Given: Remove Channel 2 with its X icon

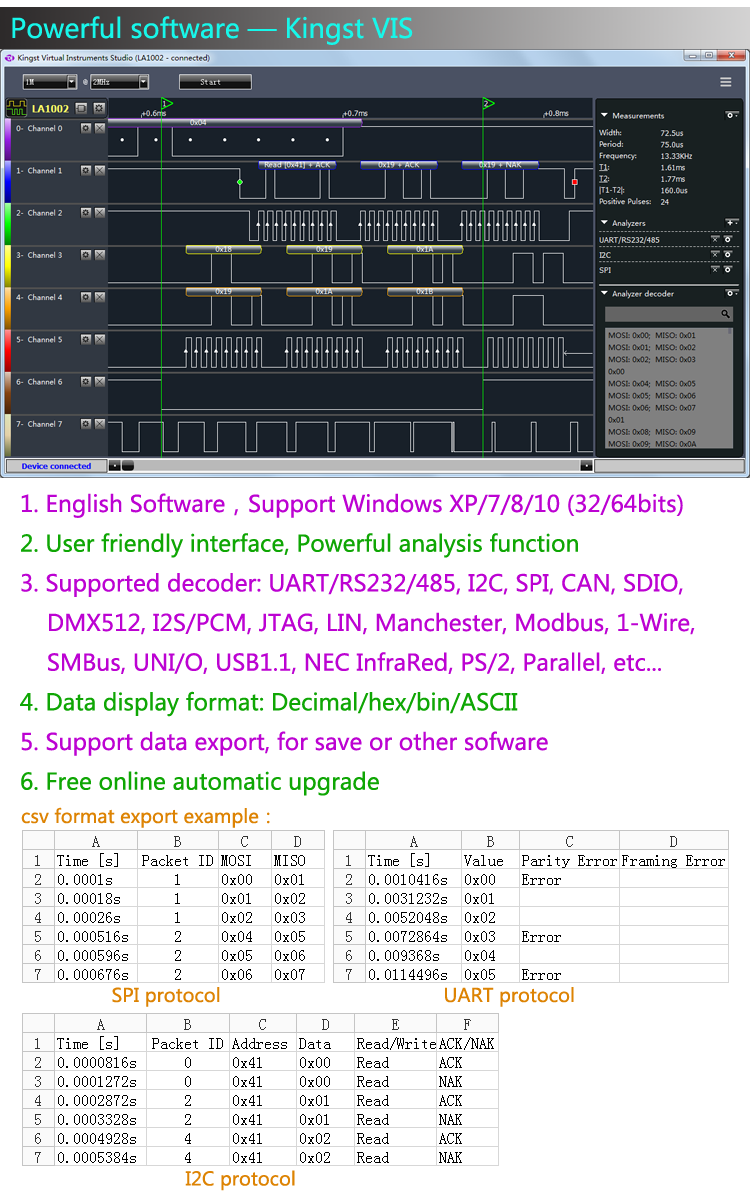Looking at the screenshot, I should (99, 213).
